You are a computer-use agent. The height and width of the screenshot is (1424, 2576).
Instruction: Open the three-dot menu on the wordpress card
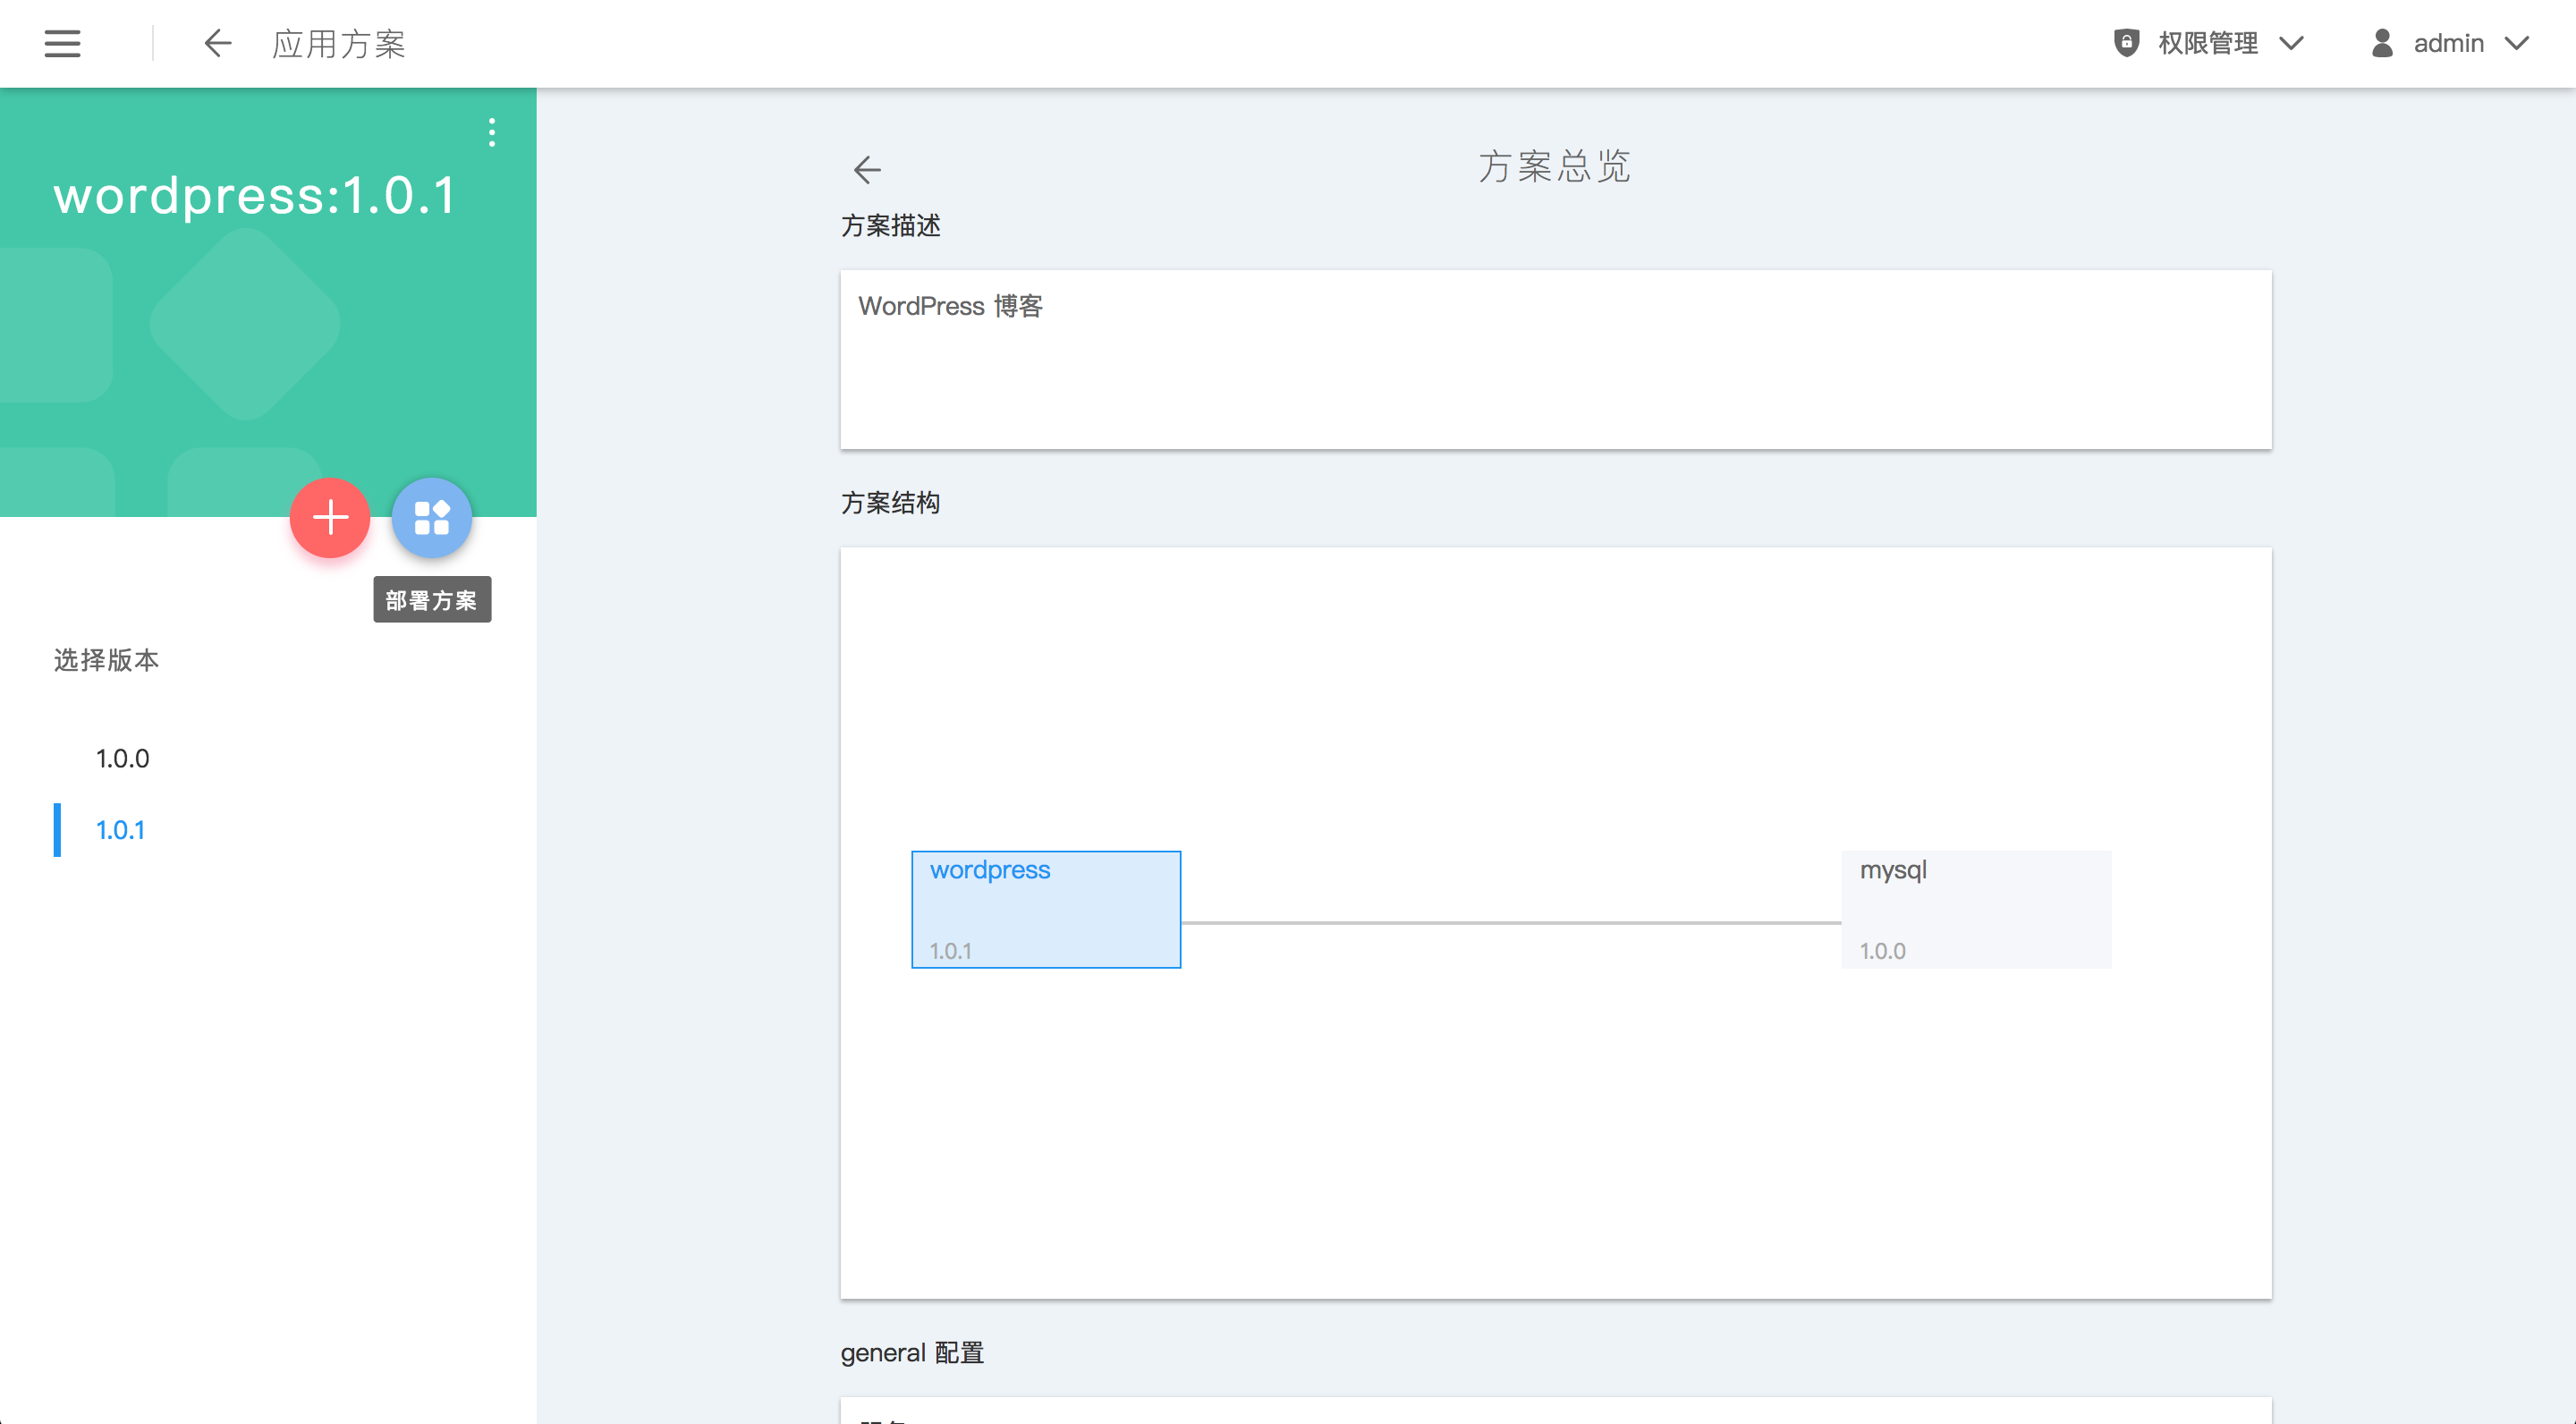[x=491, y=132]
